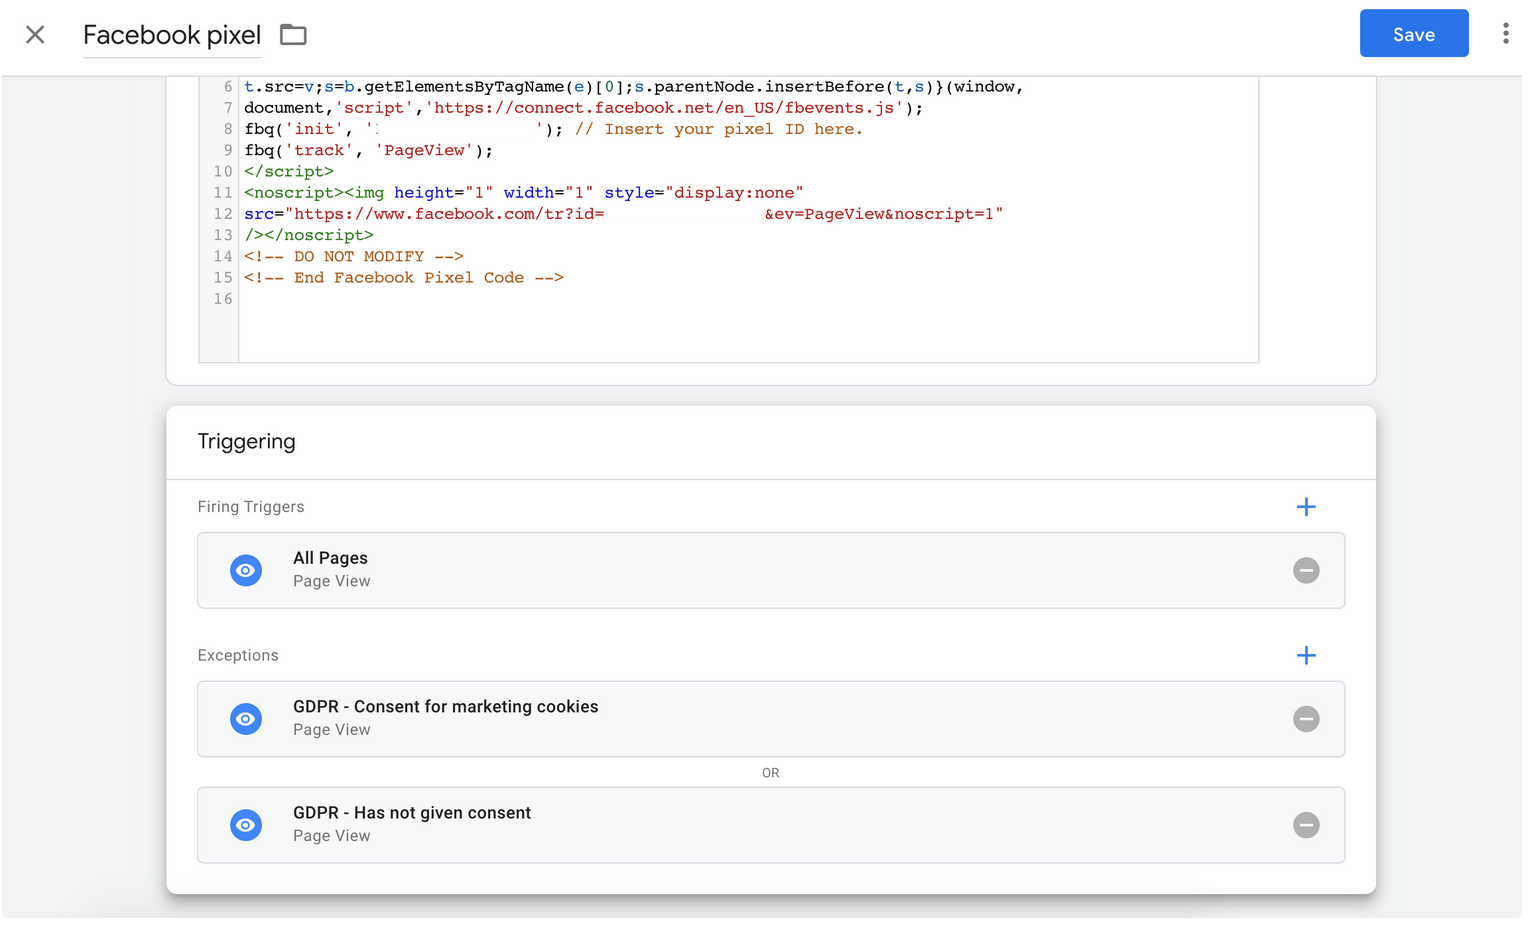Close the Facebook pixel tag editor
This screenshot has height=926, width=1528.
point(35,35)
